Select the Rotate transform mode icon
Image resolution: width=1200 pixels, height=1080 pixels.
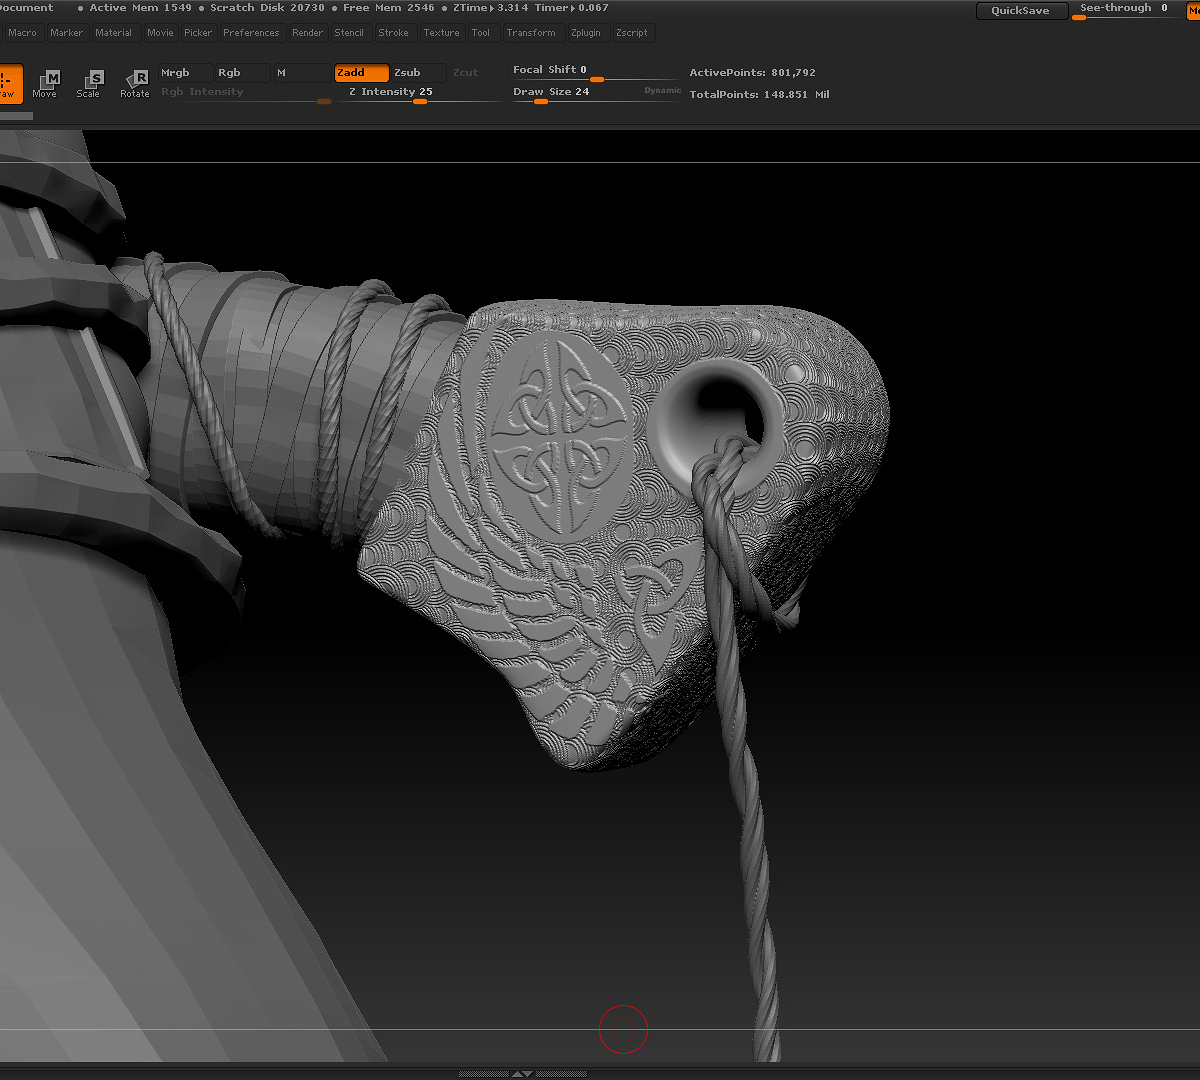point(135,84)
